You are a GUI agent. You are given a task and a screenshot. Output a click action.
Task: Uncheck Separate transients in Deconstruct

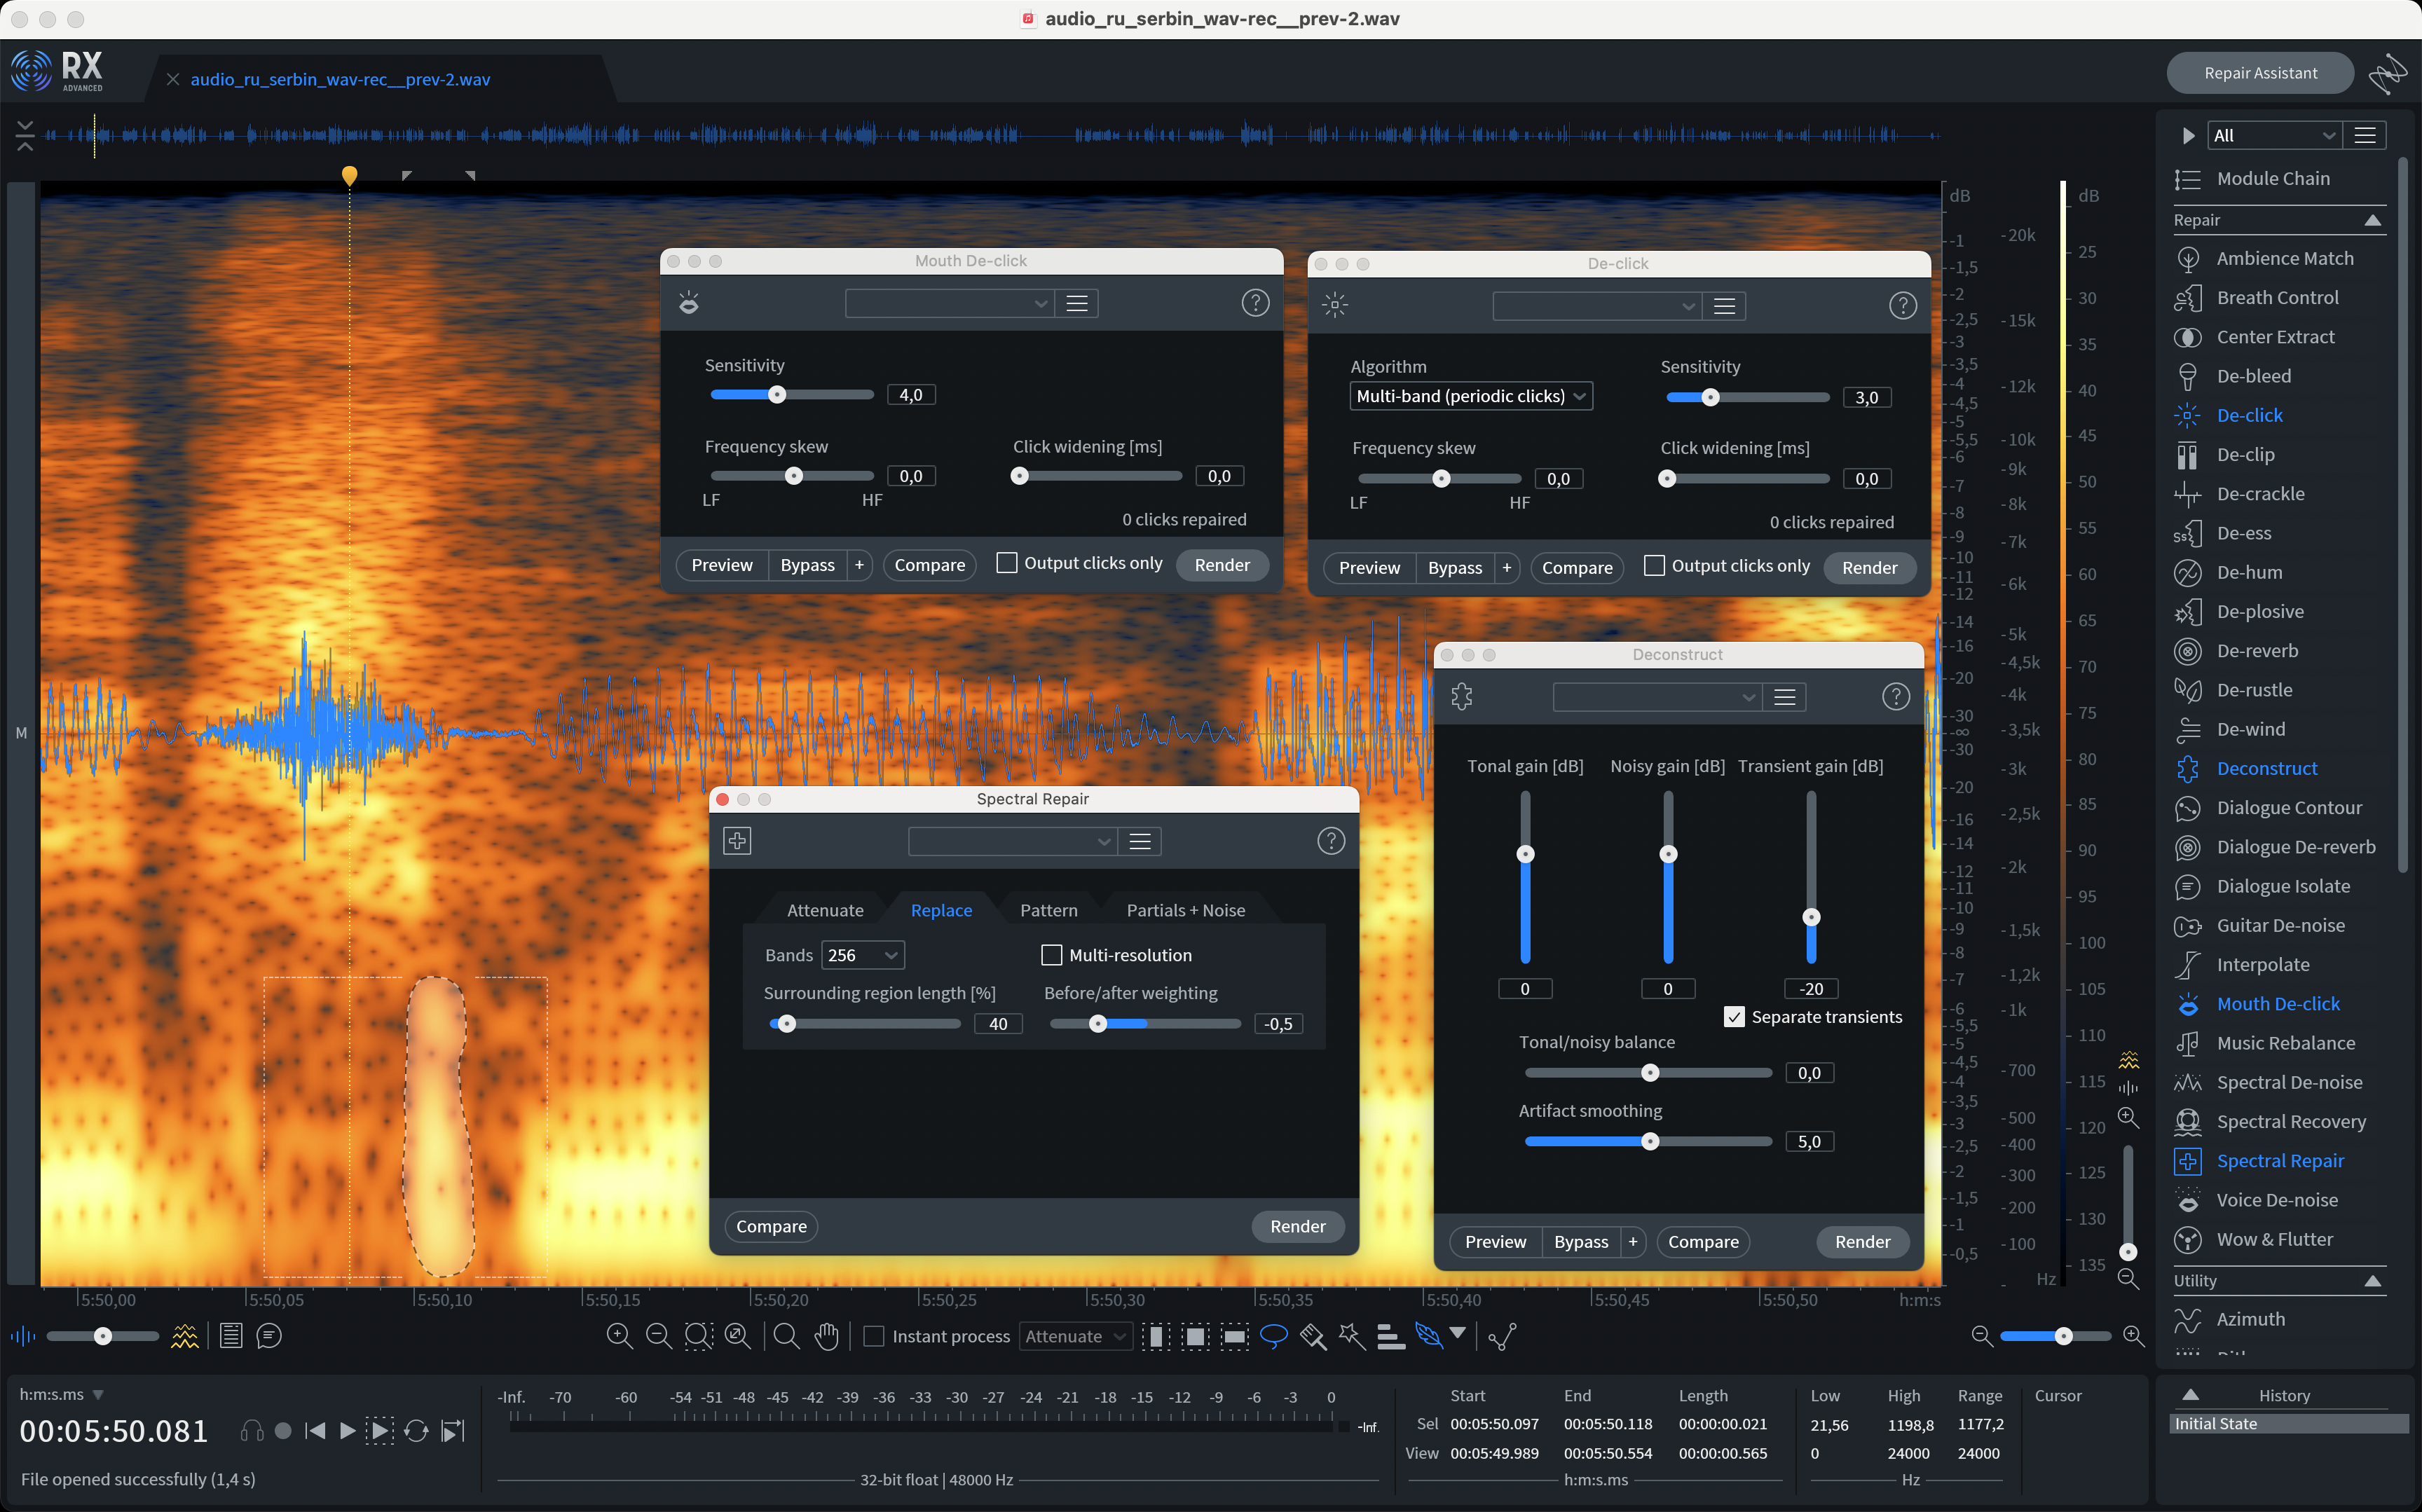coord(1734,1017)
